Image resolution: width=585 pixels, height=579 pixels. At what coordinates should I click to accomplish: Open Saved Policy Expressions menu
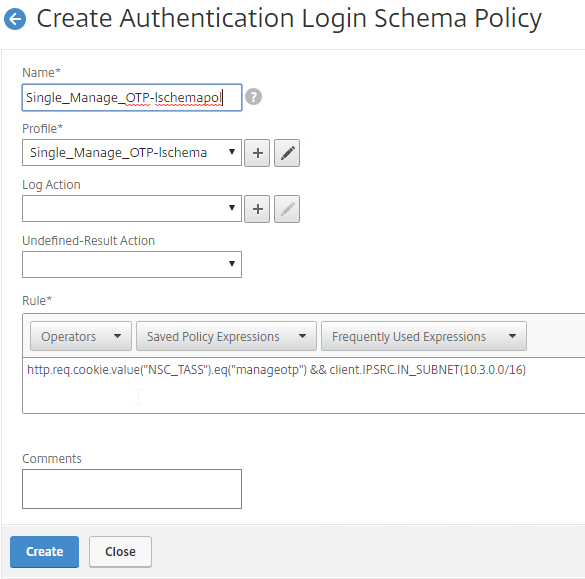226,336
